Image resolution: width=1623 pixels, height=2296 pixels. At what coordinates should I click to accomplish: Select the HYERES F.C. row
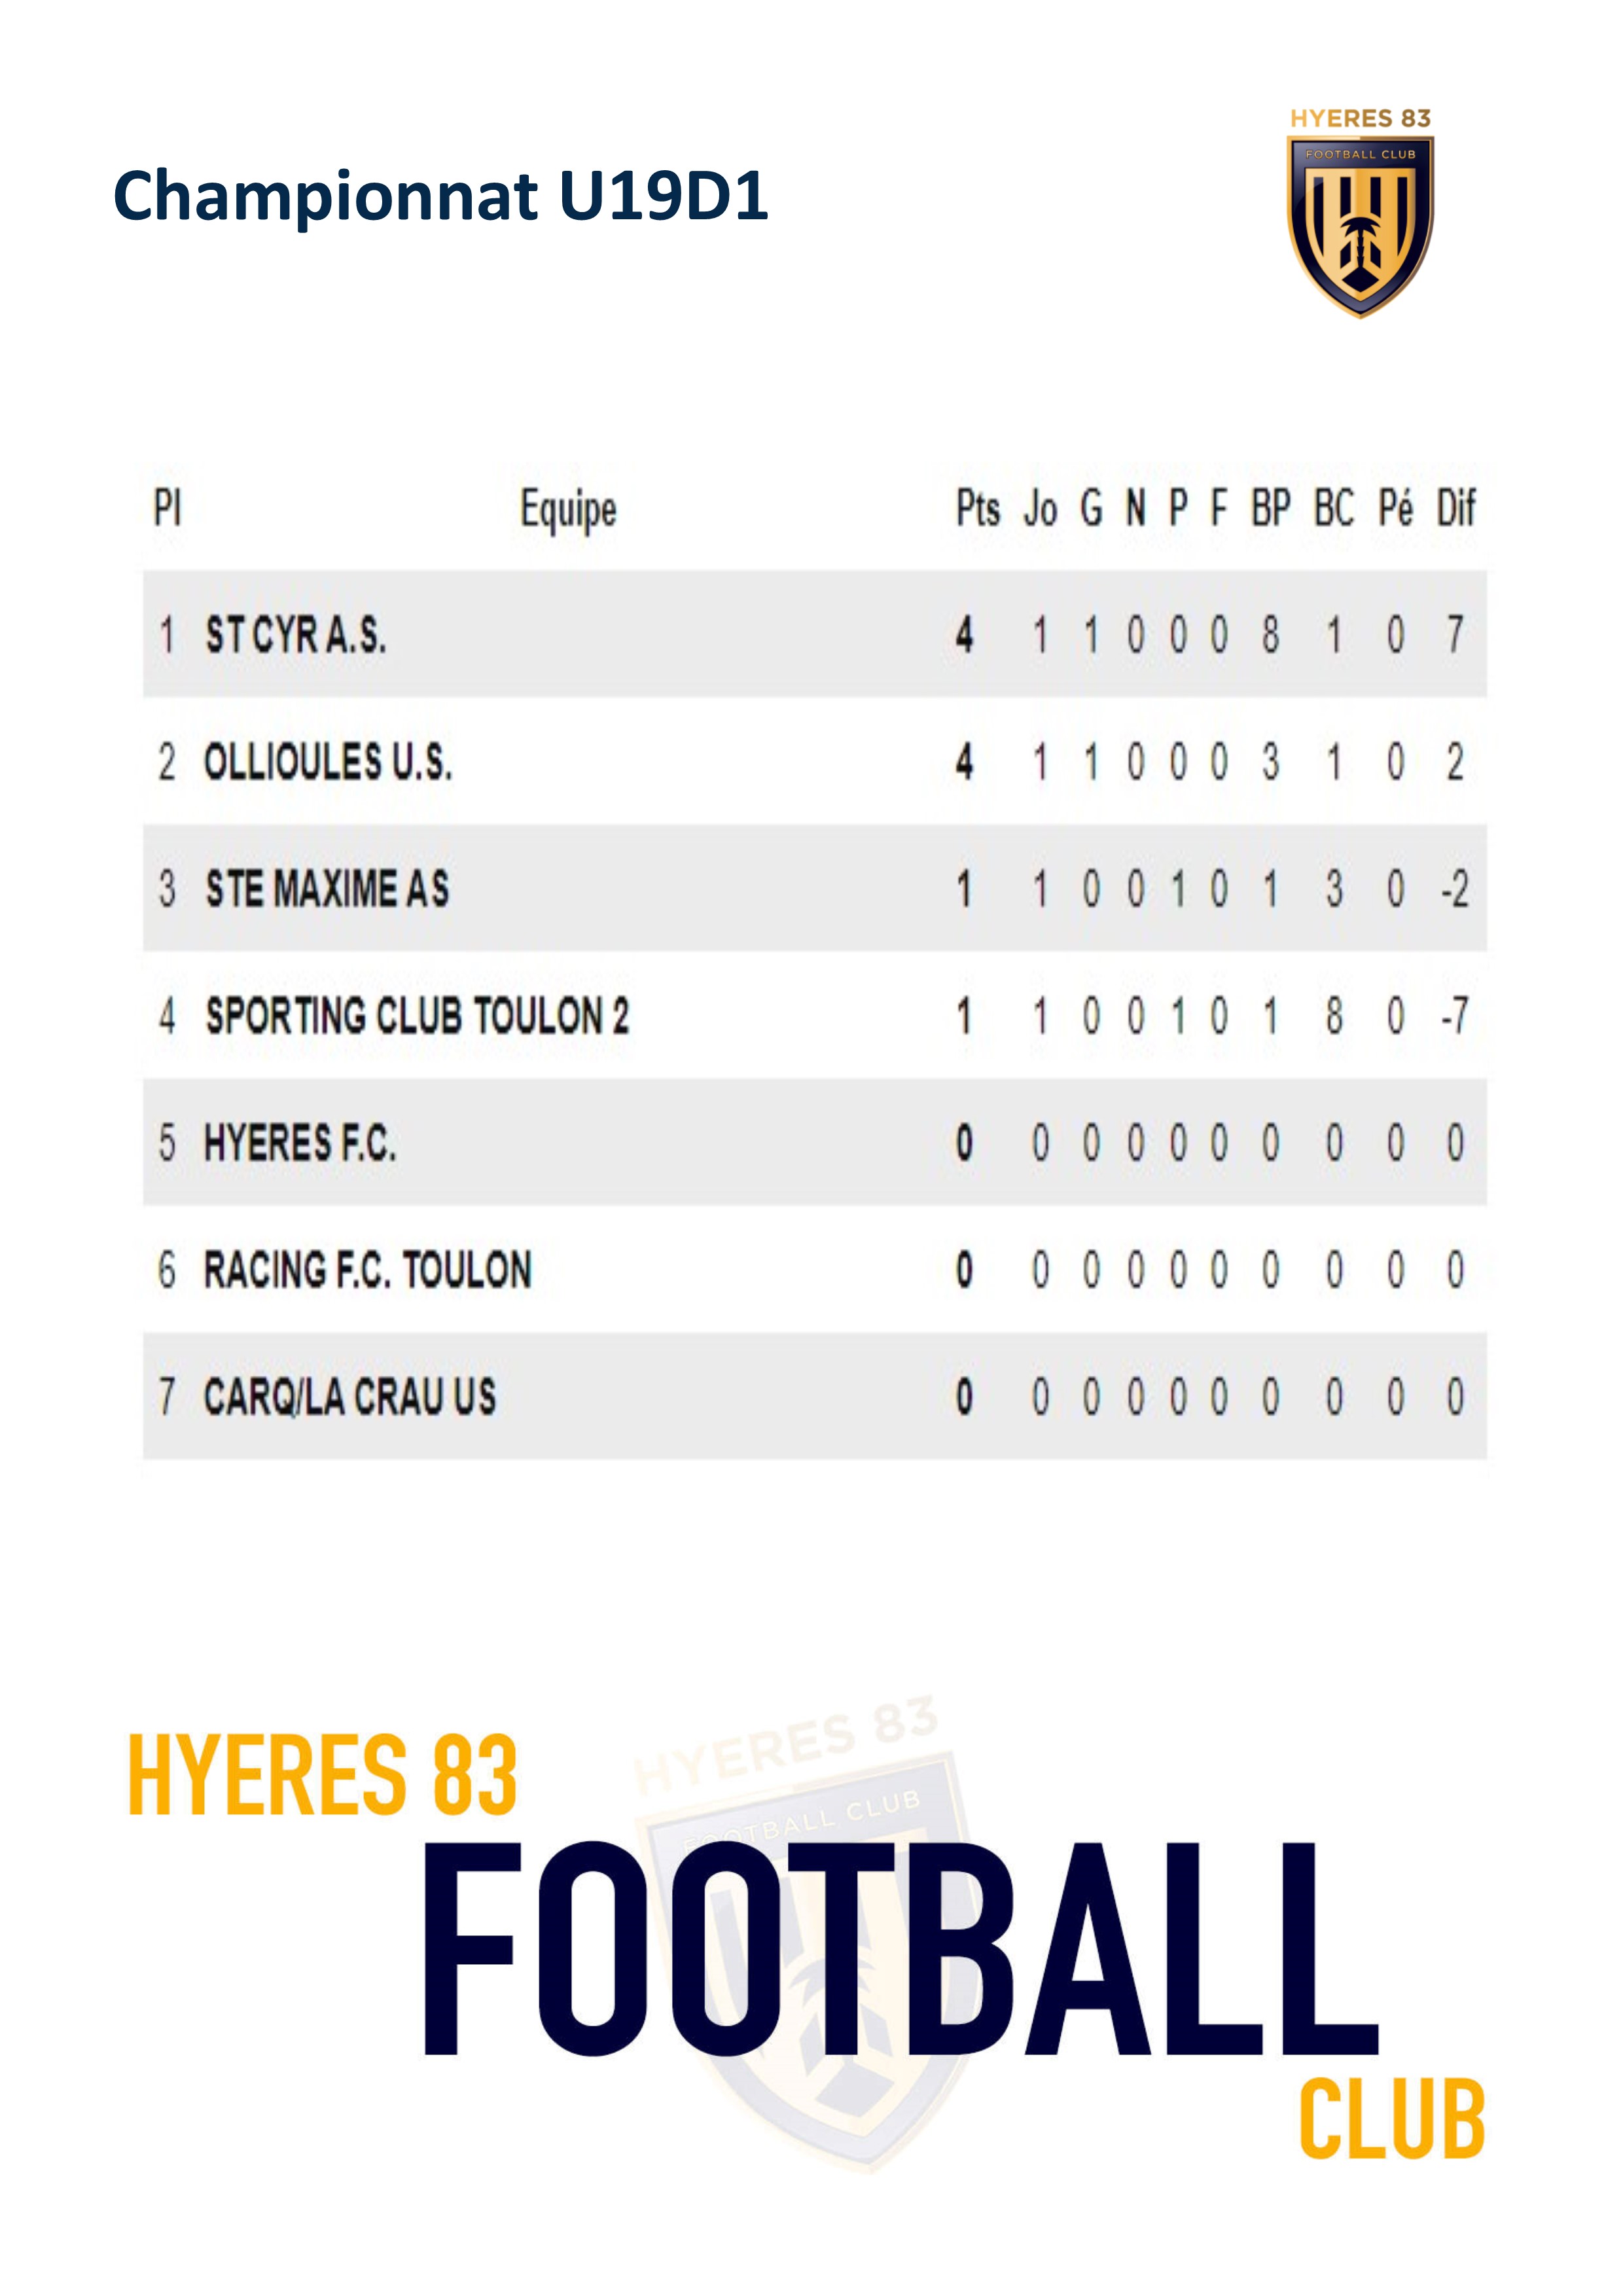click(x=814, y=1142)
